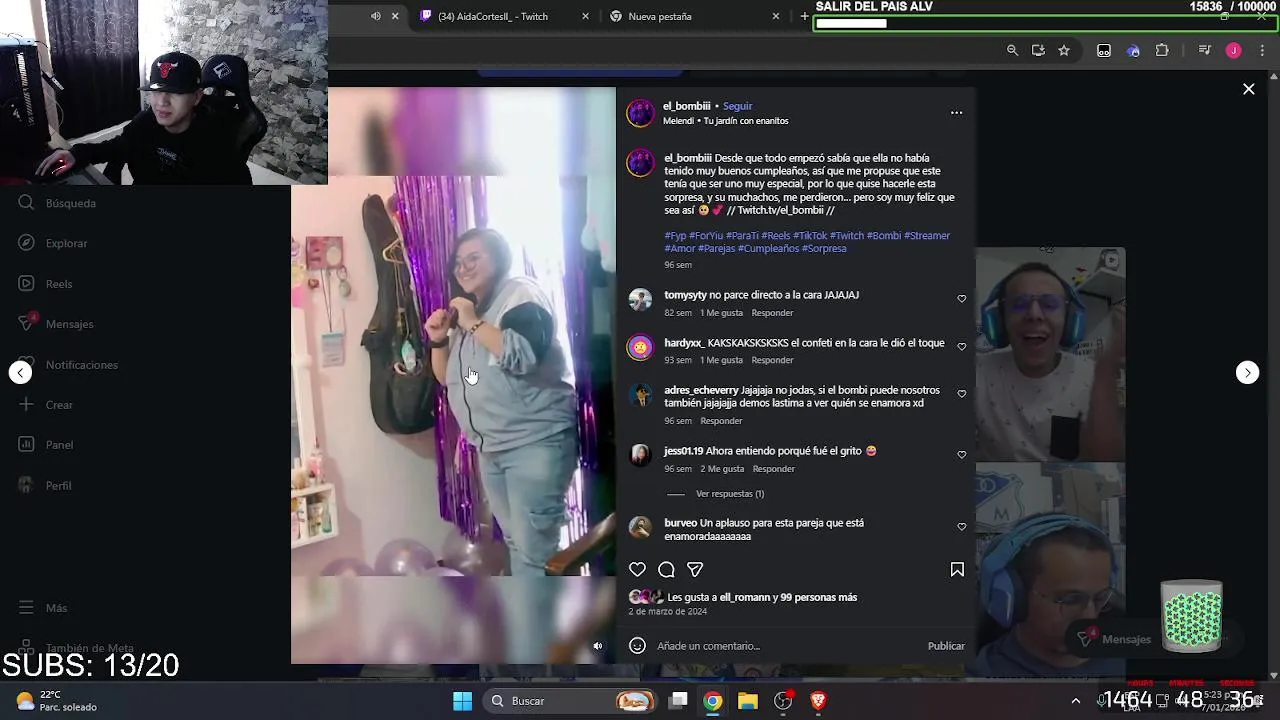
Task: Like the burveo comment
Action: 962,527
